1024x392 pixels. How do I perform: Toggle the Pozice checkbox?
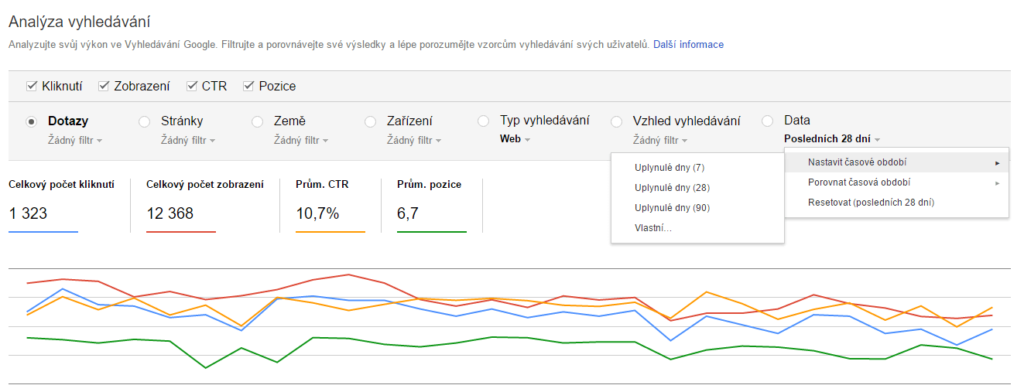pos(248,86)
